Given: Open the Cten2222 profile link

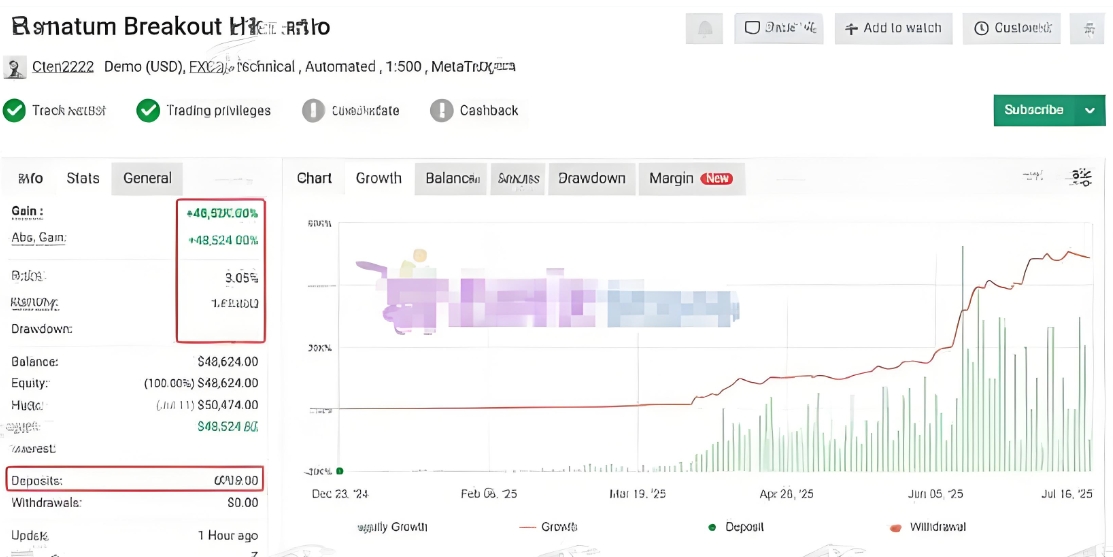Looking at the screenshot, I should coord(63,67).
